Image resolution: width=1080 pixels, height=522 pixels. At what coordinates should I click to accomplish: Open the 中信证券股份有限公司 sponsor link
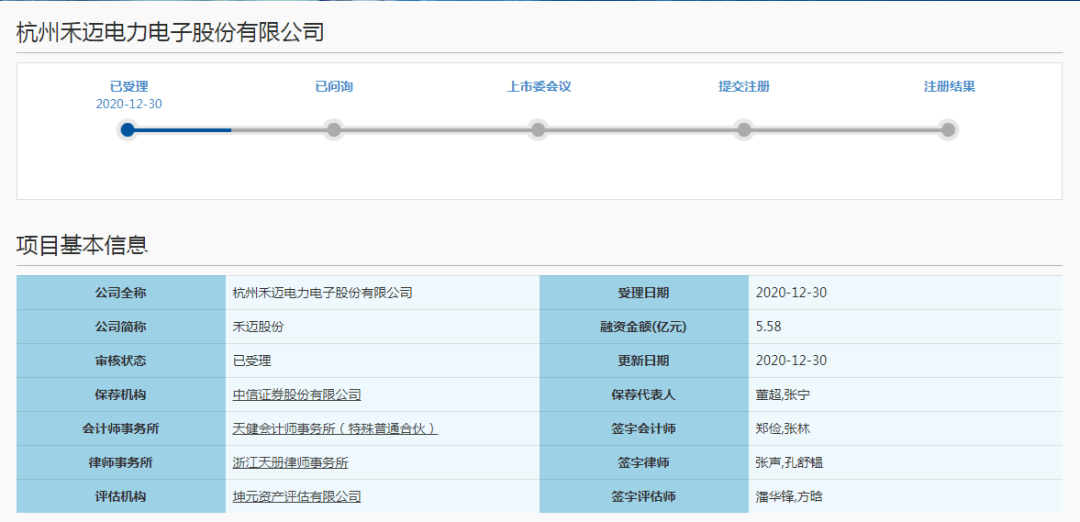coord(297,395)
